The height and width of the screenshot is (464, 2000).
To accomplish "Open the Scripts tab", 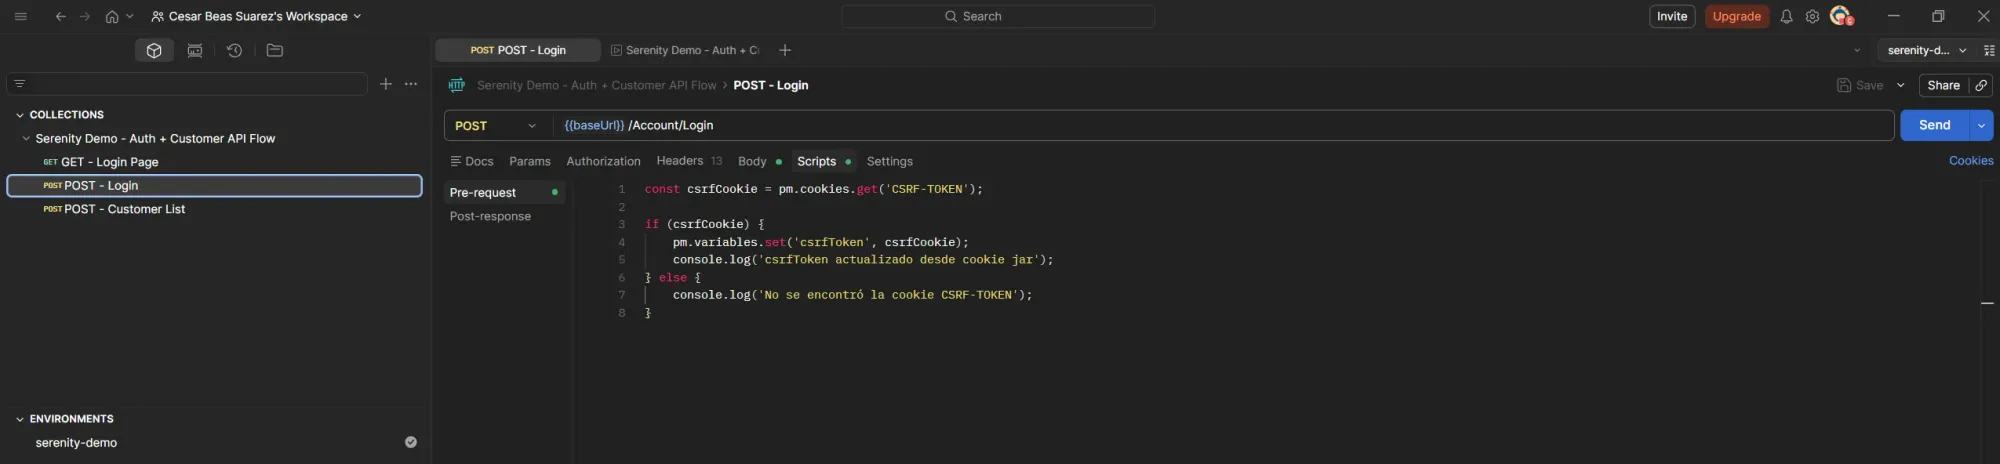I will tap(823, 161).
